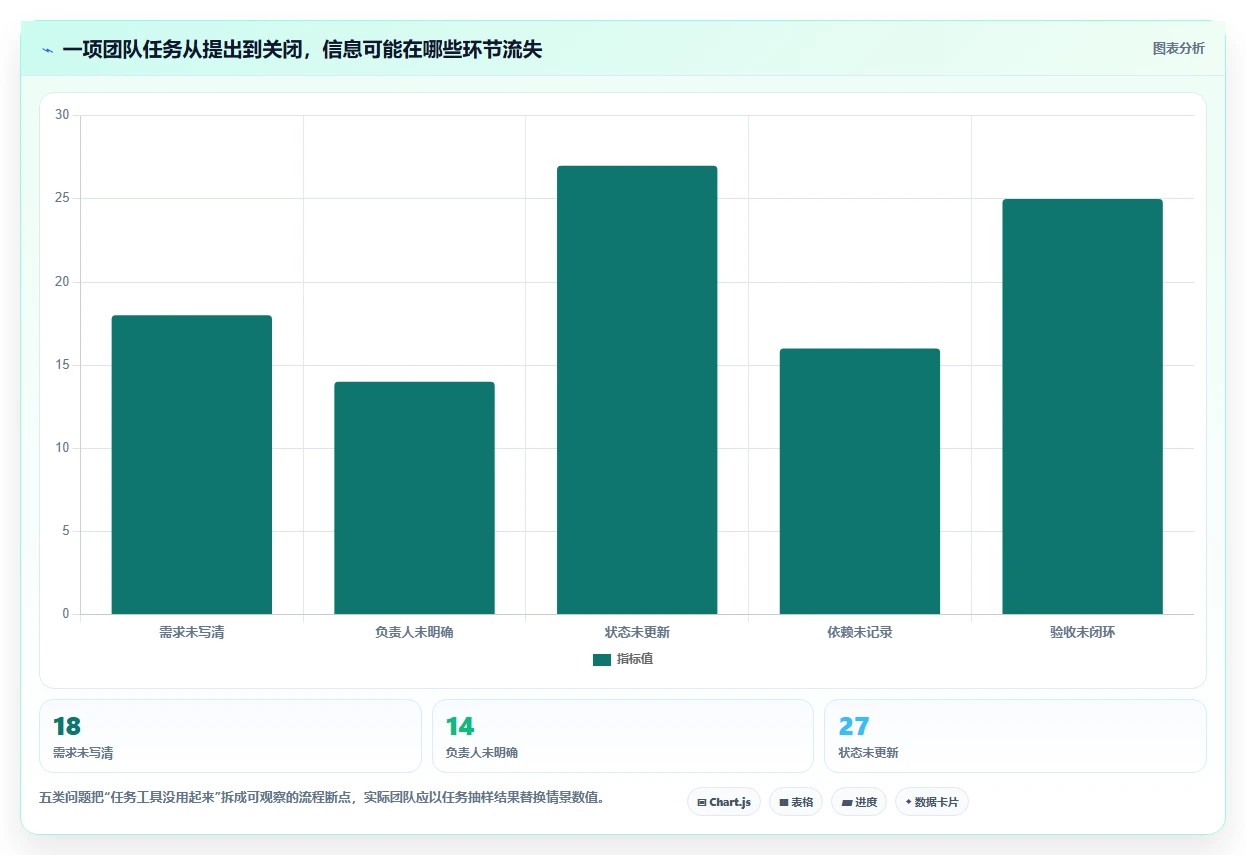Click the footnote starting with 五类问题
This screenshot has height=855, width=1246.
pos(322,797)
